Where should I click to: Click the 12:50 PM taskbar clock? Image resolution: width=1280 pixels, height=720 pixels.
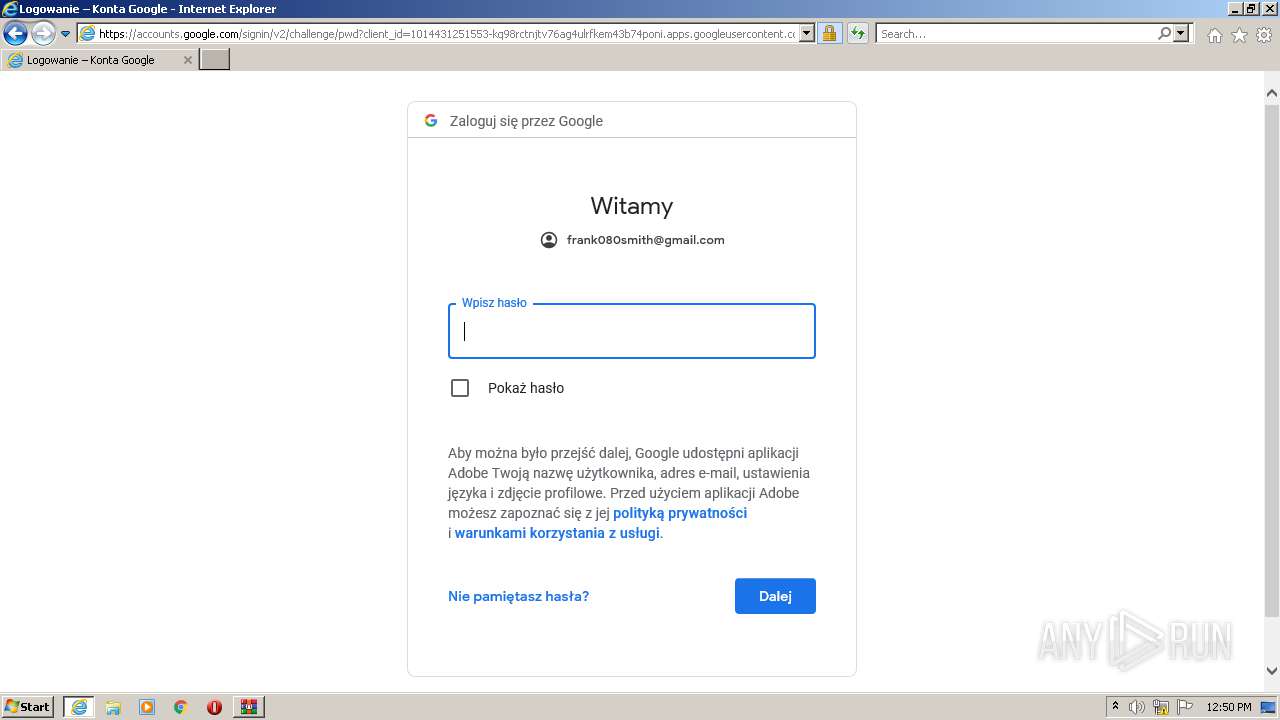1229,707
